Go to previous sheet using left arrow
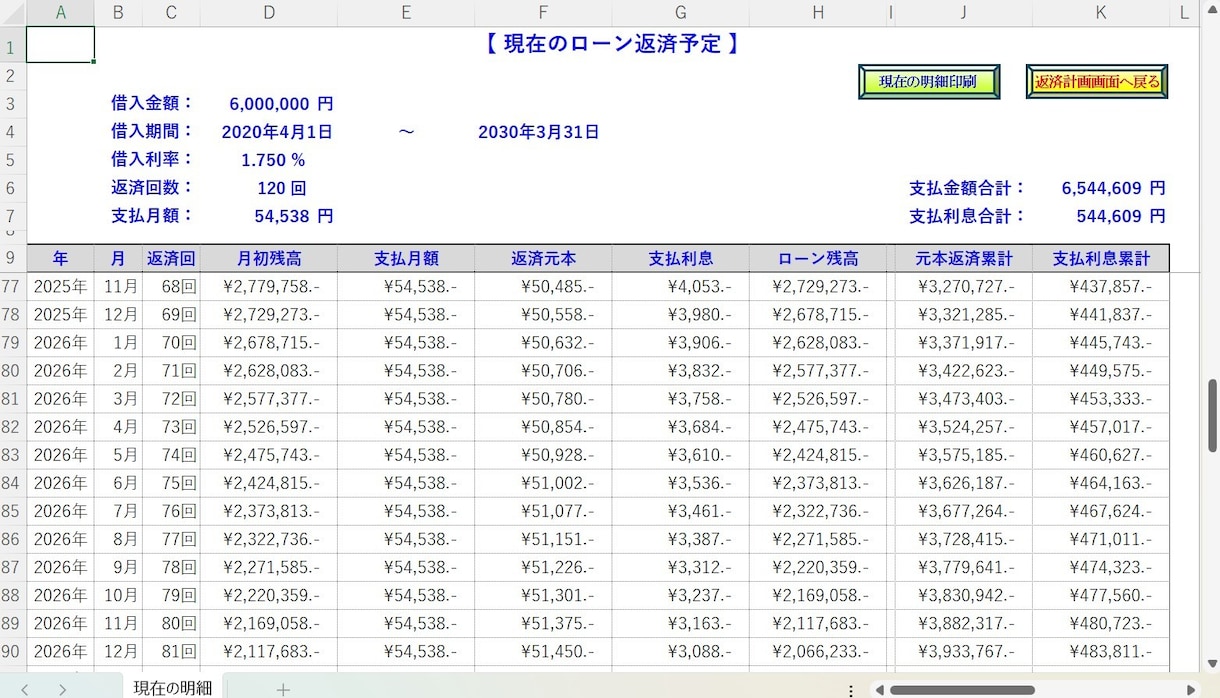 pyautogui.click(x=25, y=689)
